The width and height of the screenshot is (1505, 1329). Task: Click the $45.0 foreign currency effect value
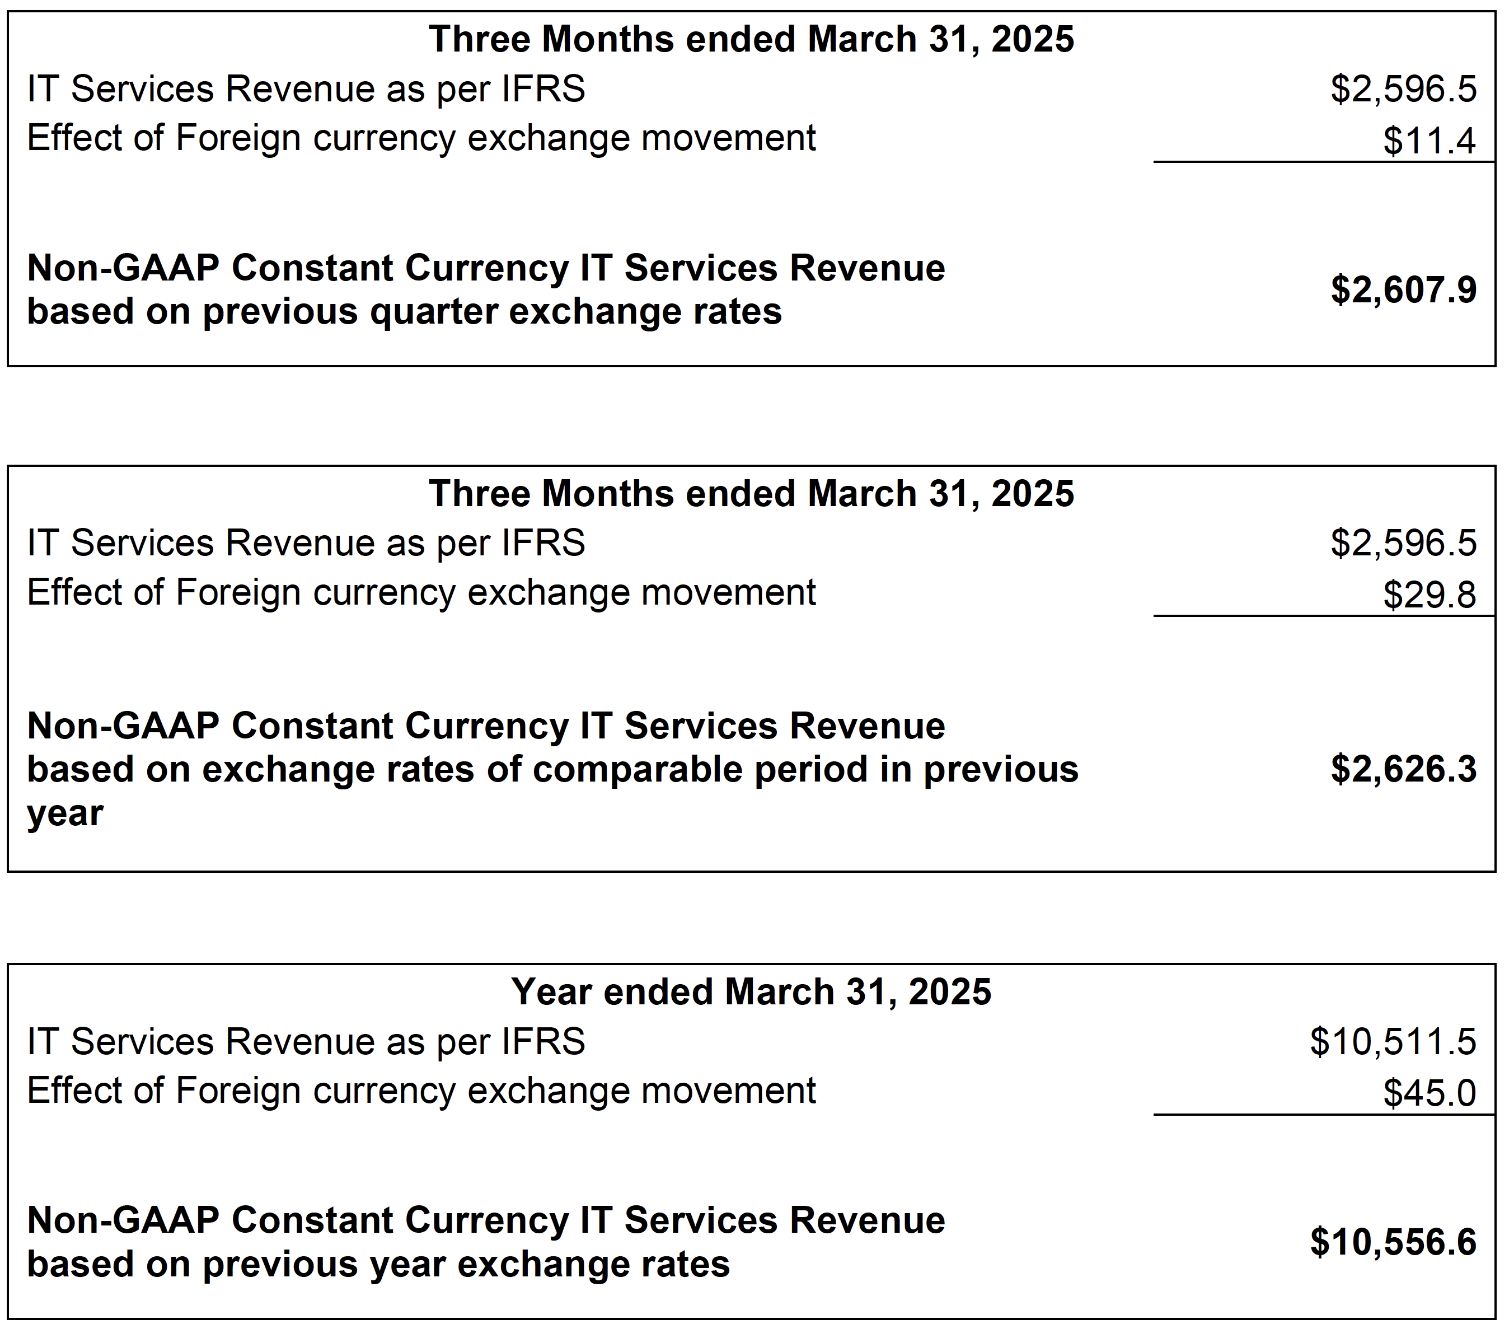point(1429,1093)
